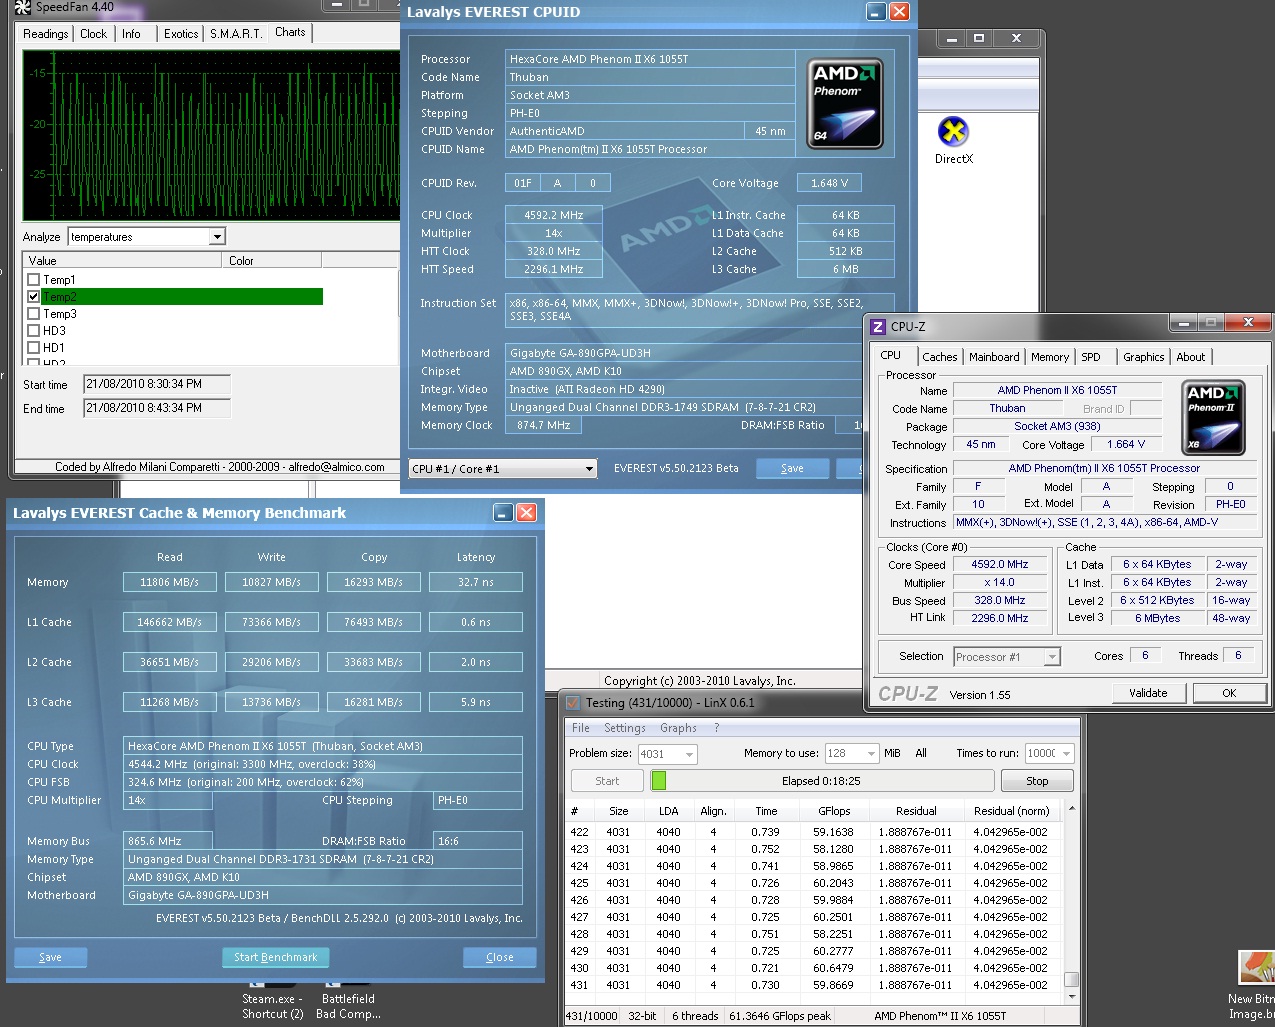Click the Color column header in SpeedFan
The width and height of the screenshot is (1275, 1027).
272,261
